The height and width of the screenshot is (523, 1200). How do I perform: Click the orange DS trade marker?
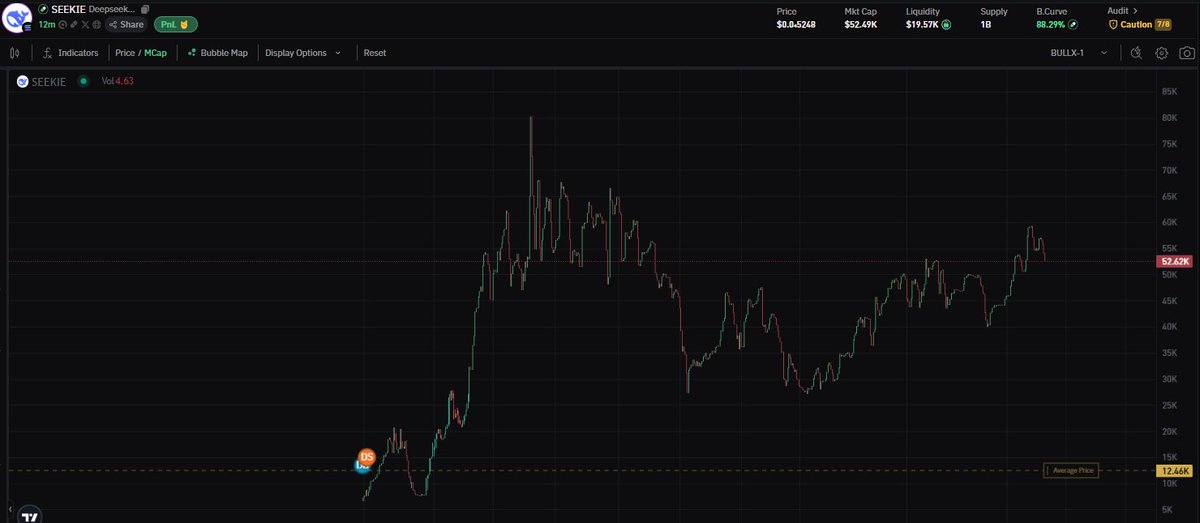[x=367, y=456]
